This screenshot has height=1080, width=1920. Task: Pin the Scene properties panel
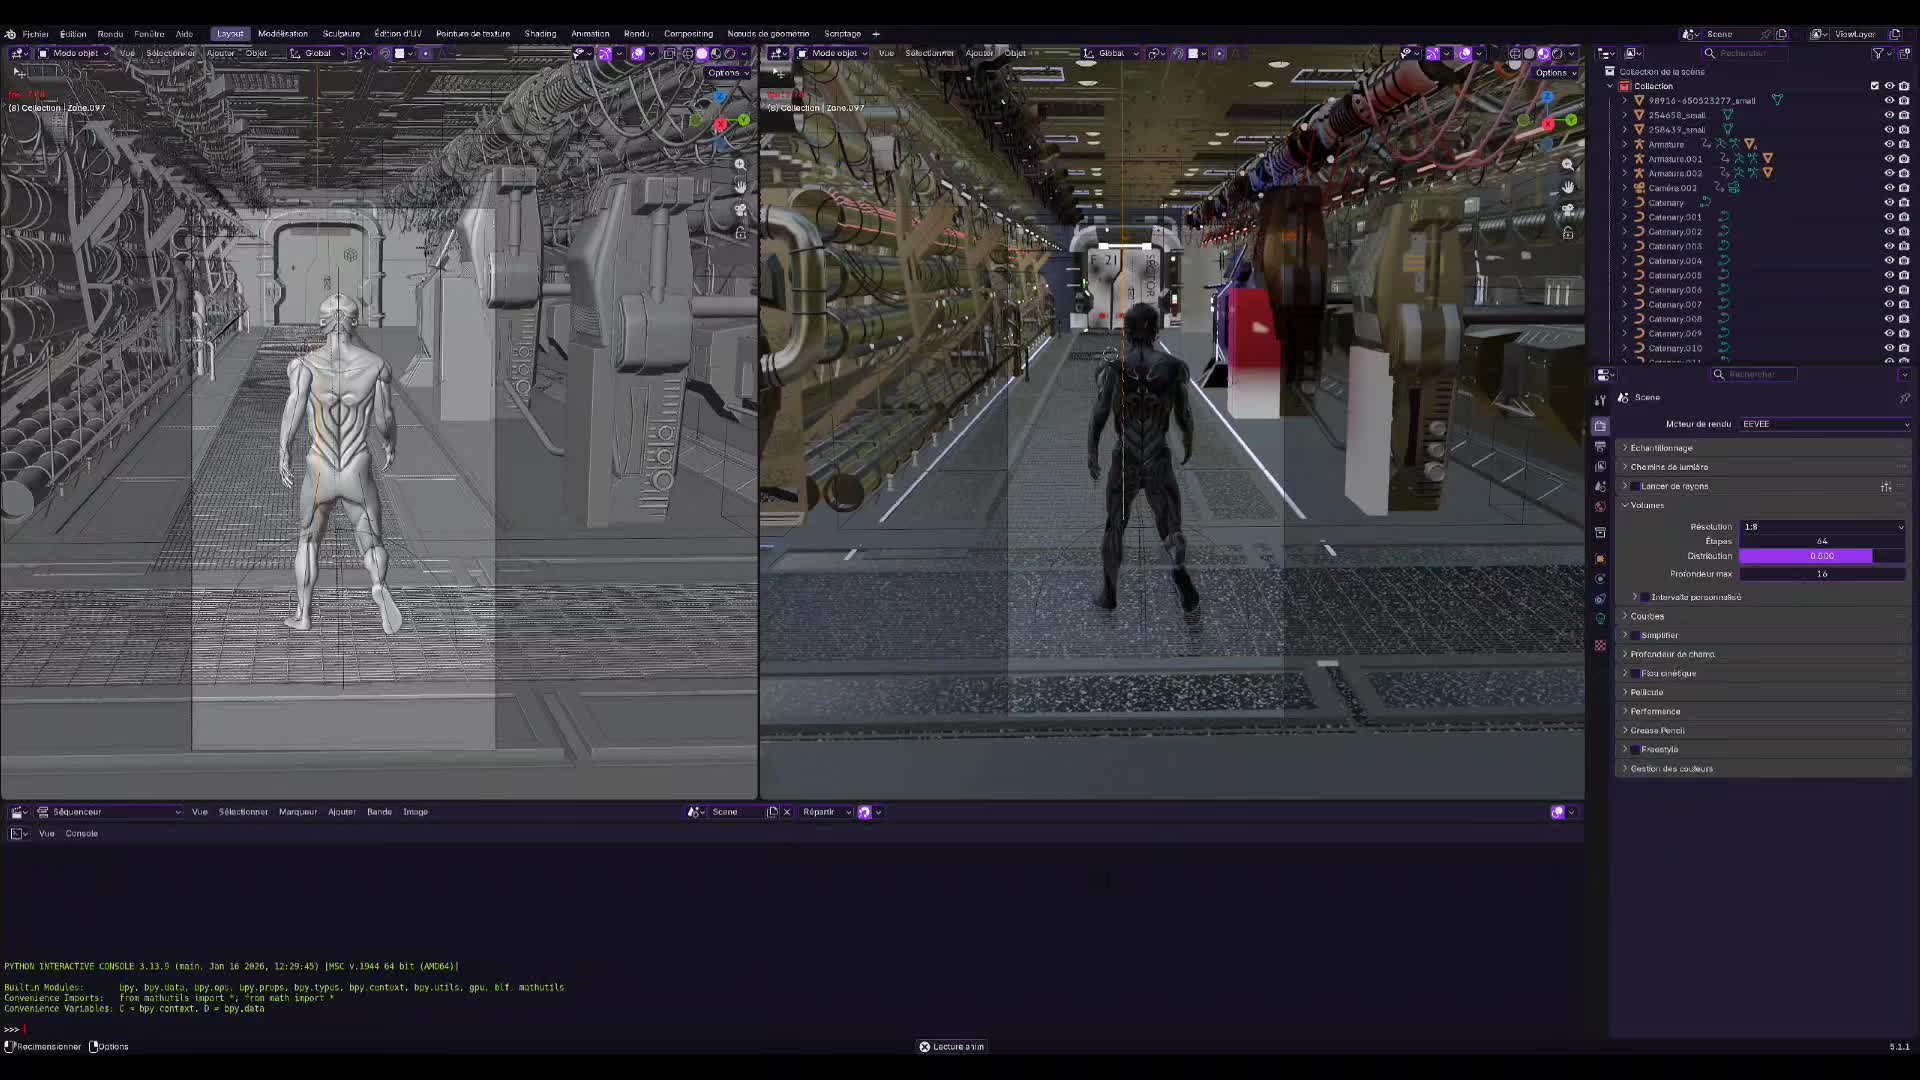coord(1904,398)
